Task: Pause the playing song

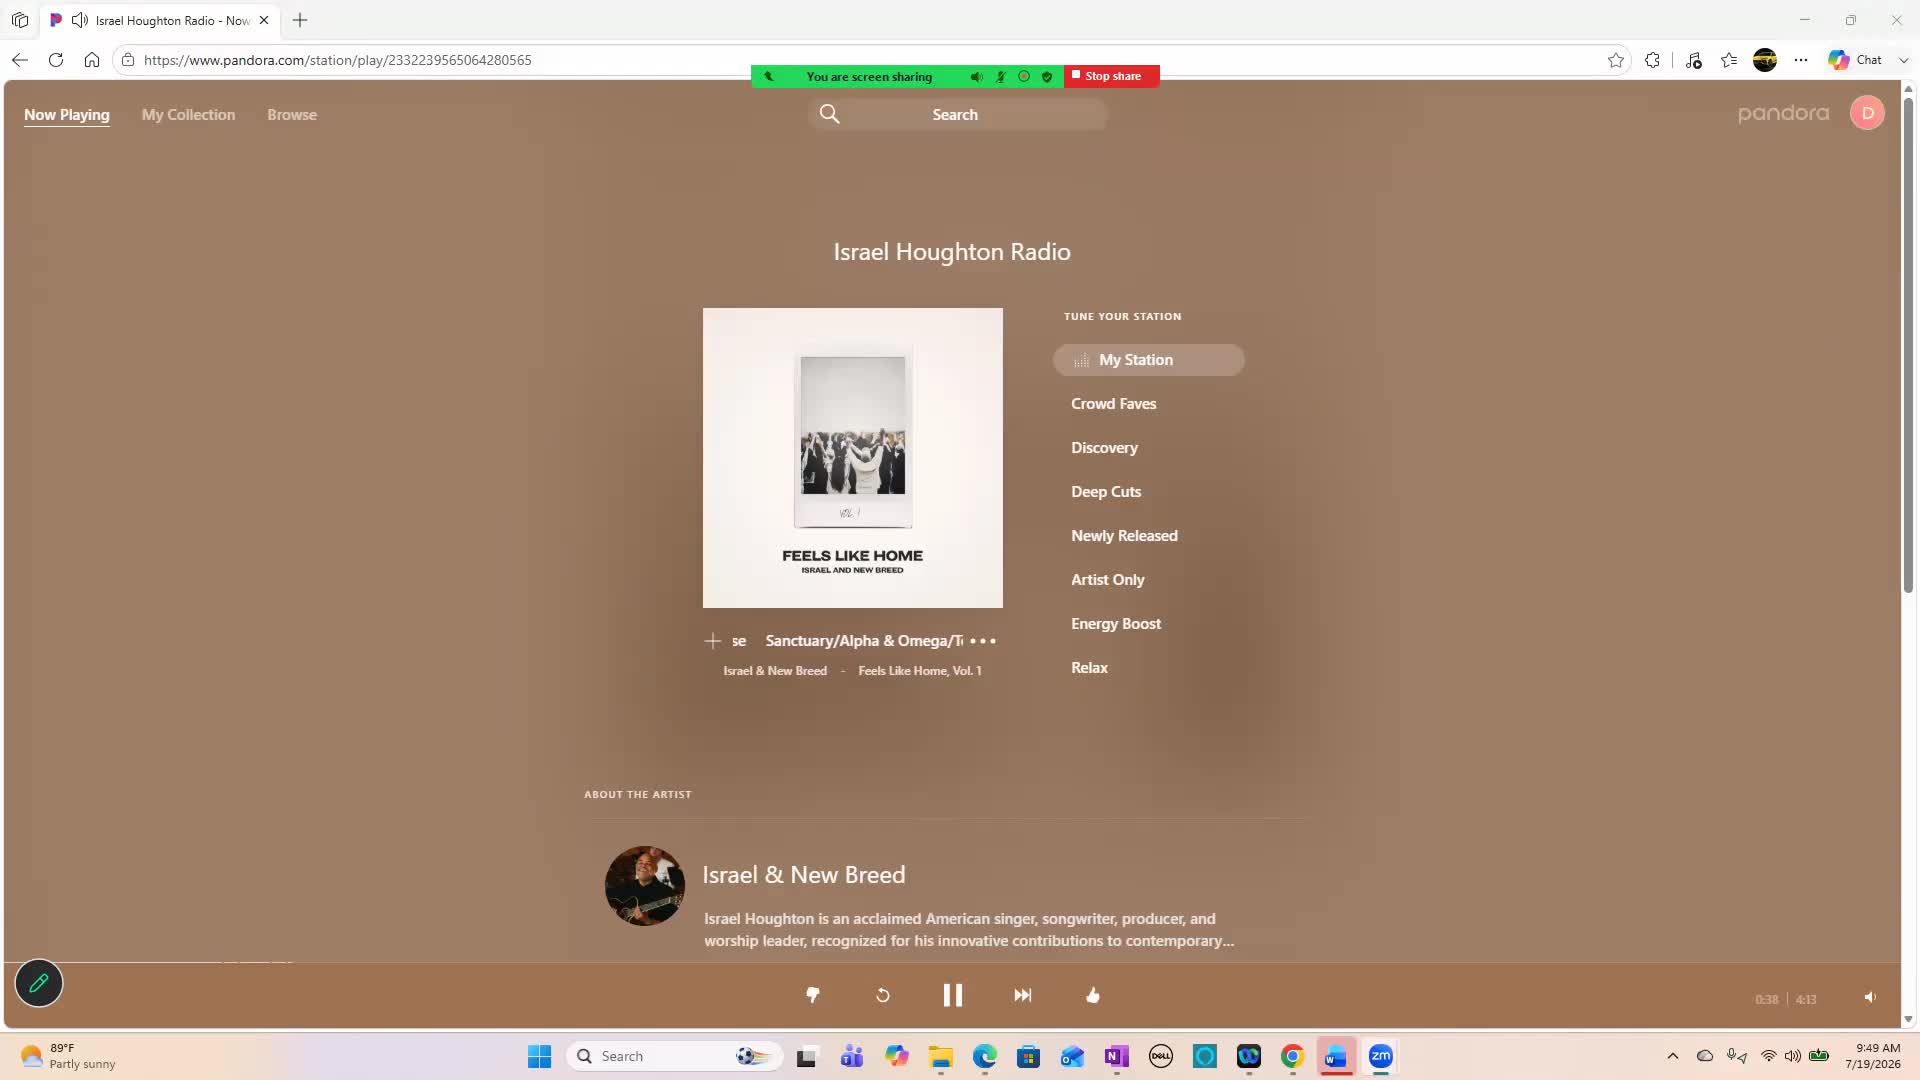Action: tap(952, 995)
